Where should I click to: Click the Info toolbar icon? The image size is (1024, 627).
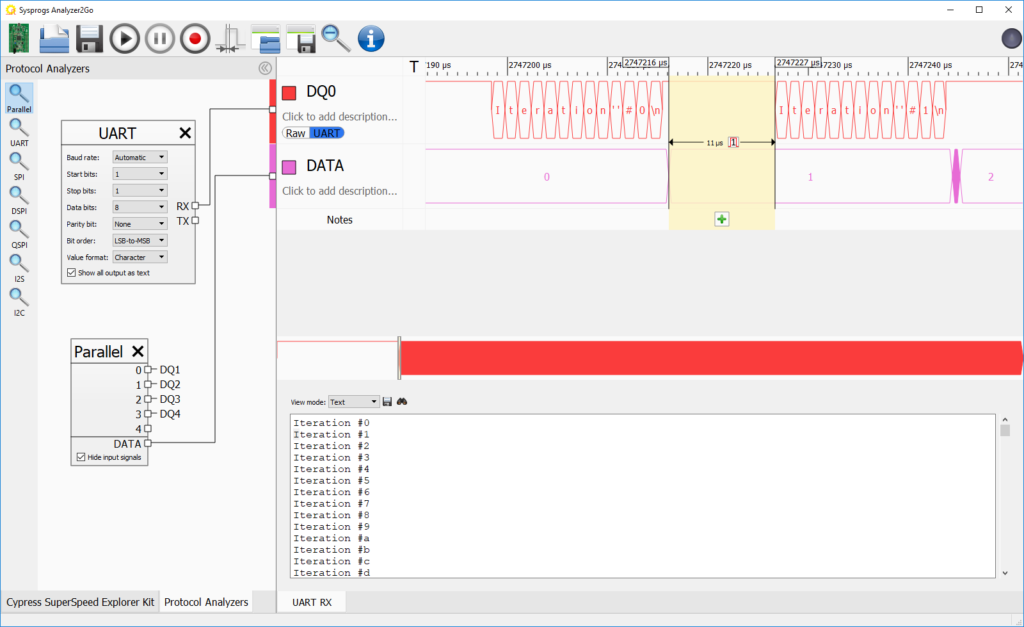tap(371, 38)
